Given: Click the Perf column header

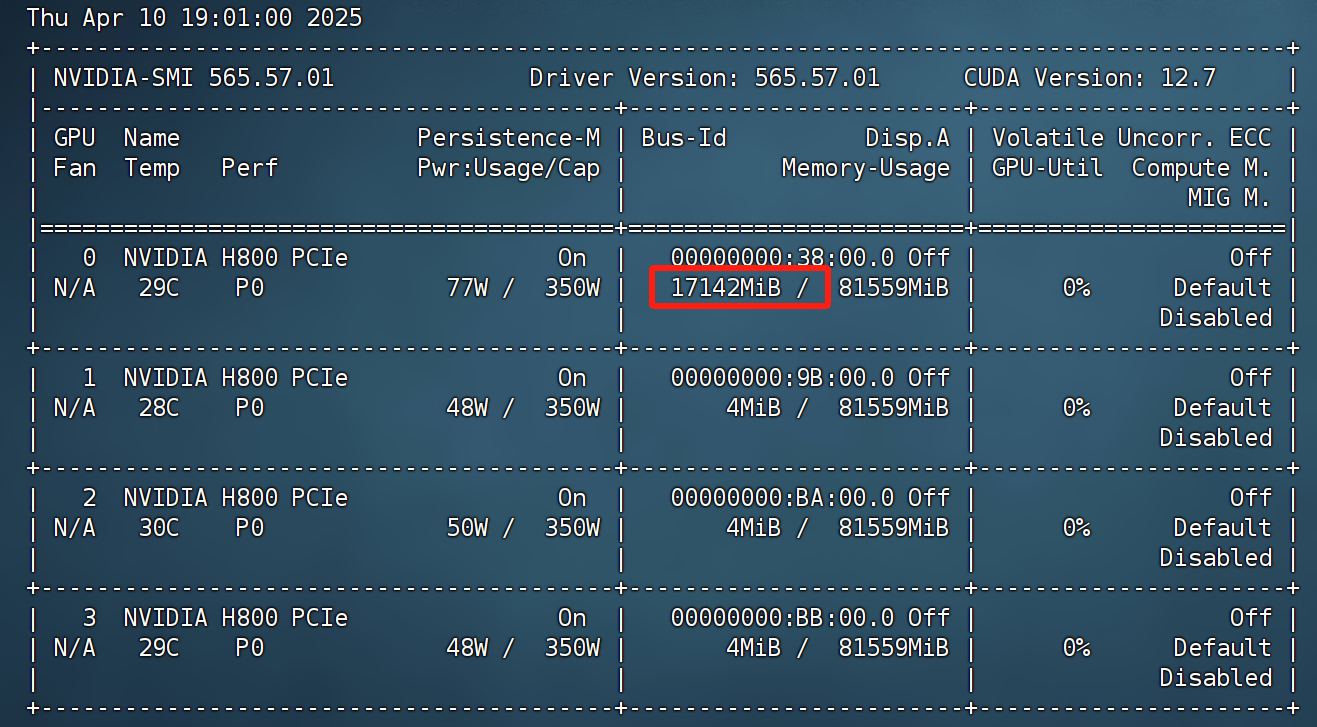Looking at the screenshot, I should (x=250, y=169).
